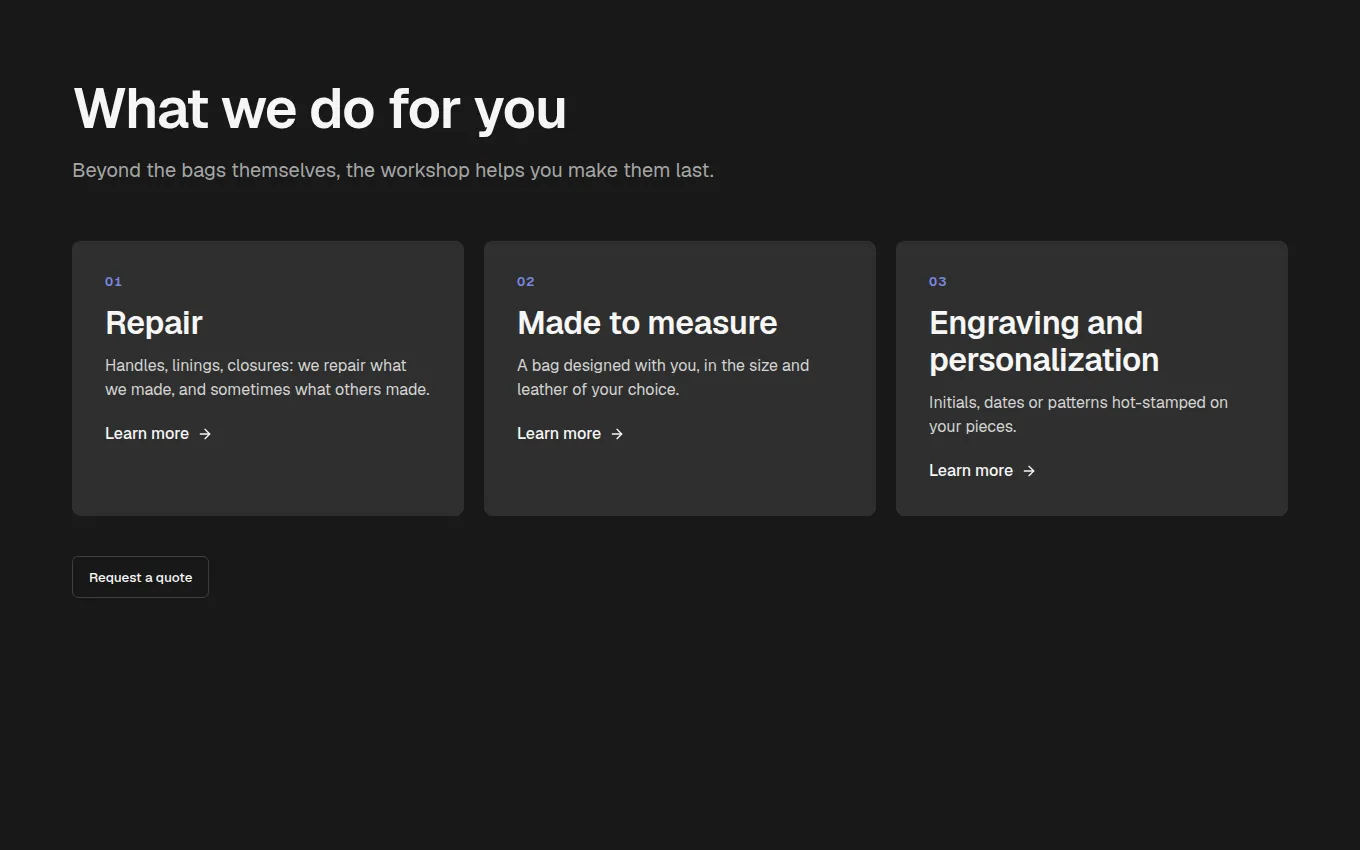Click the subtitle about the workshop helping bags last
Image resolution: width=1360 pixels, height=850 pixels.
click(393, 170)
